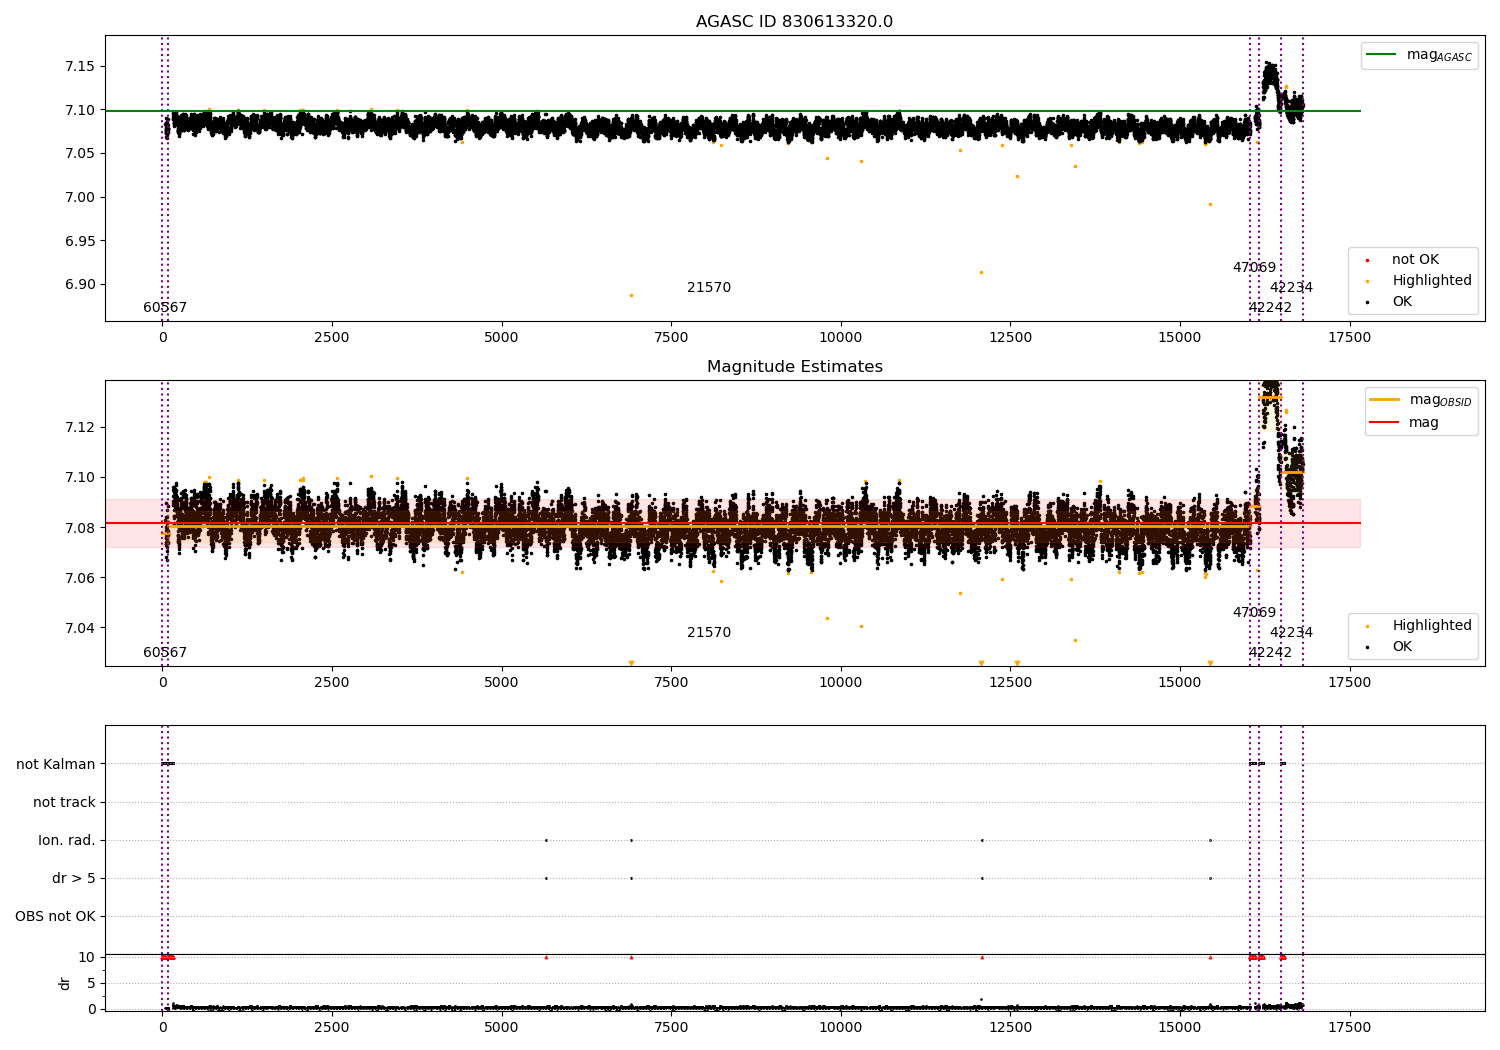1500x1050 pixels.
Task: Click 'OK' legend marker in Magnitude Estimates plot
Action: [1367, 647]
